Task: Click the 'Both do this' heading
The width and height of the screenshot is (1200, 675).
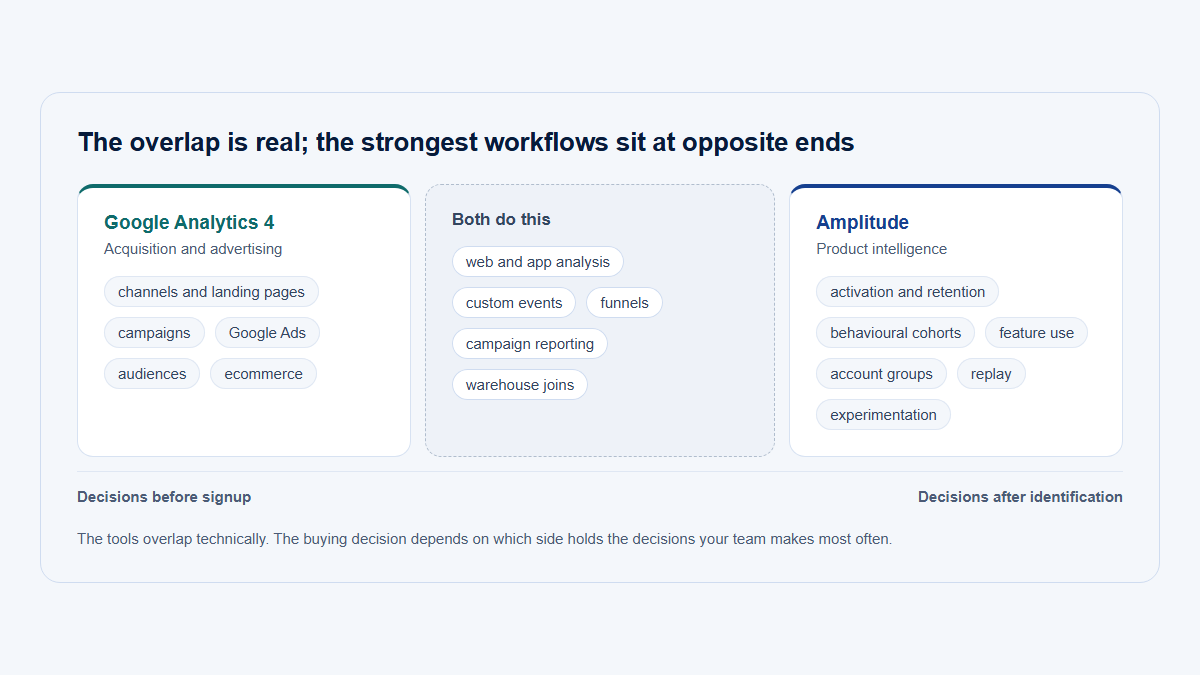Action: pos(501,219)
